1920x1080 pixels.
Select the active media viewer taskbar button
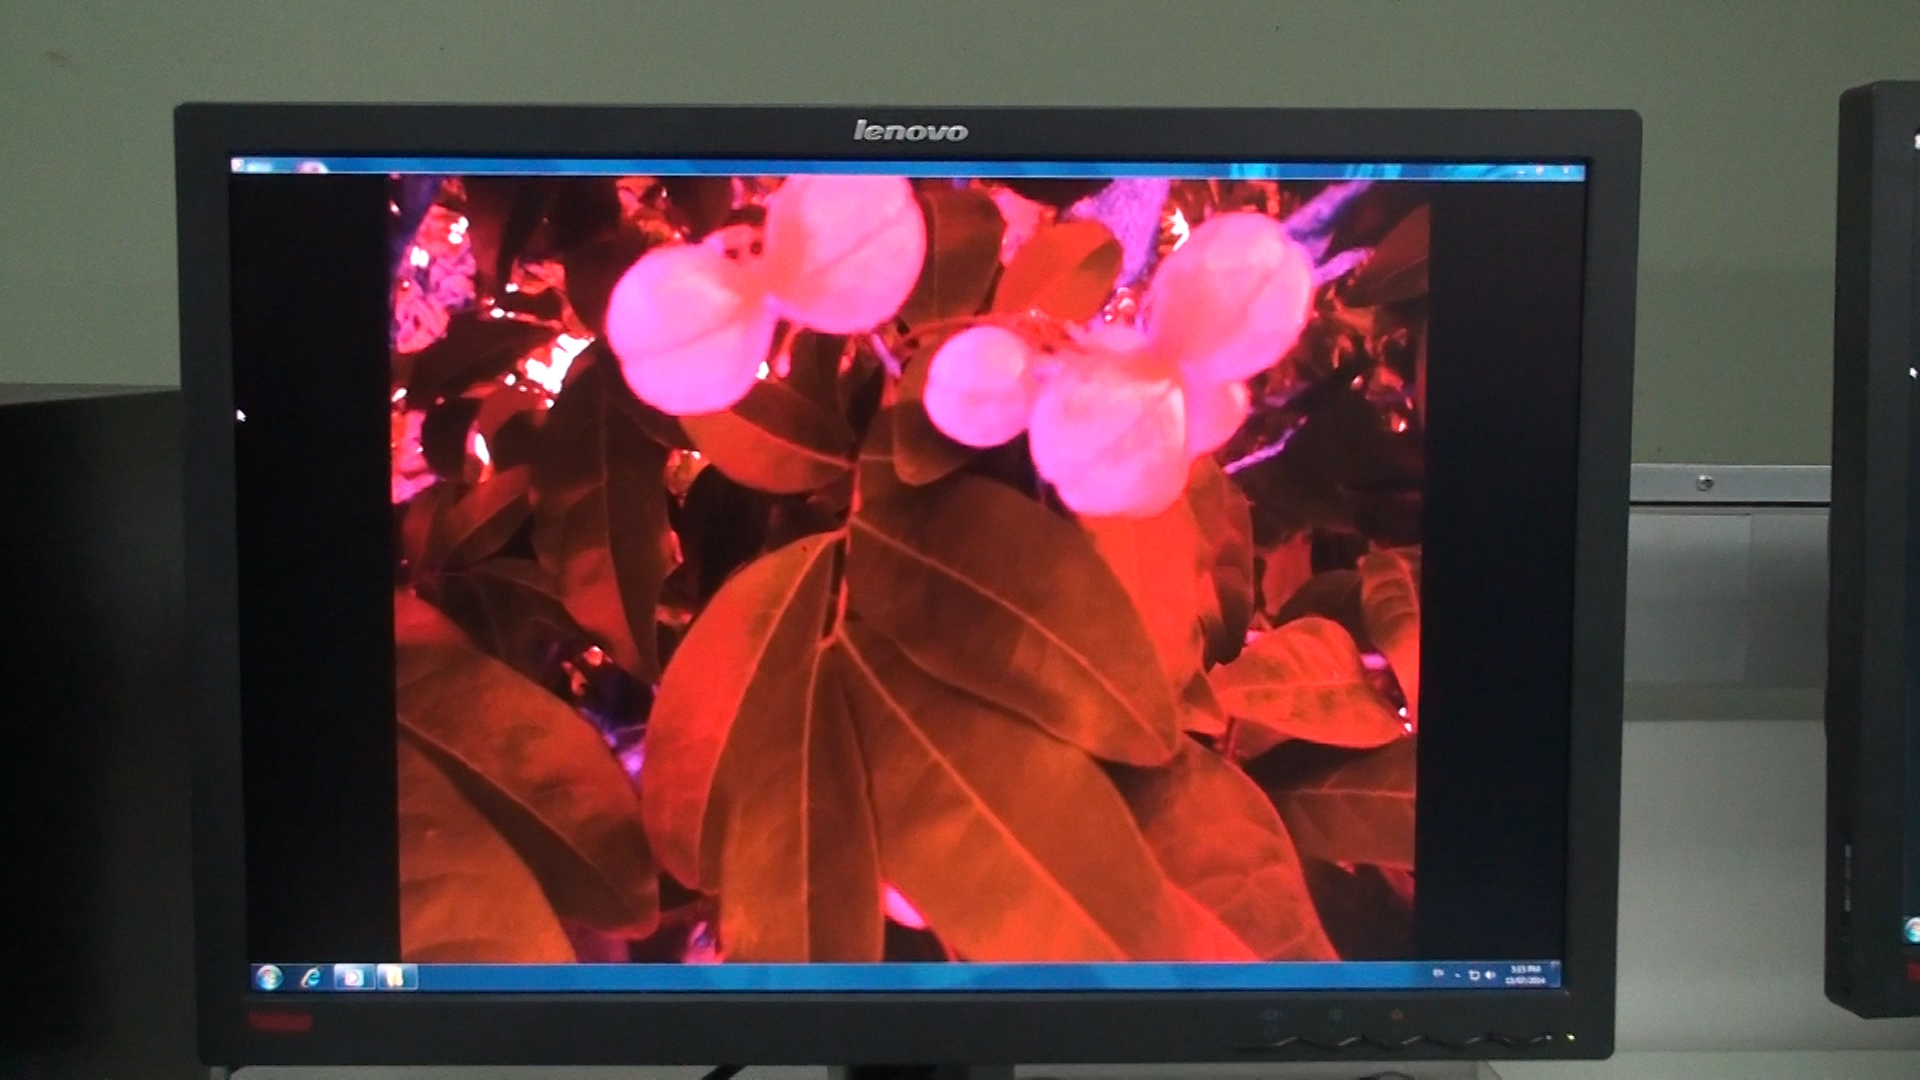pos(352,977)
